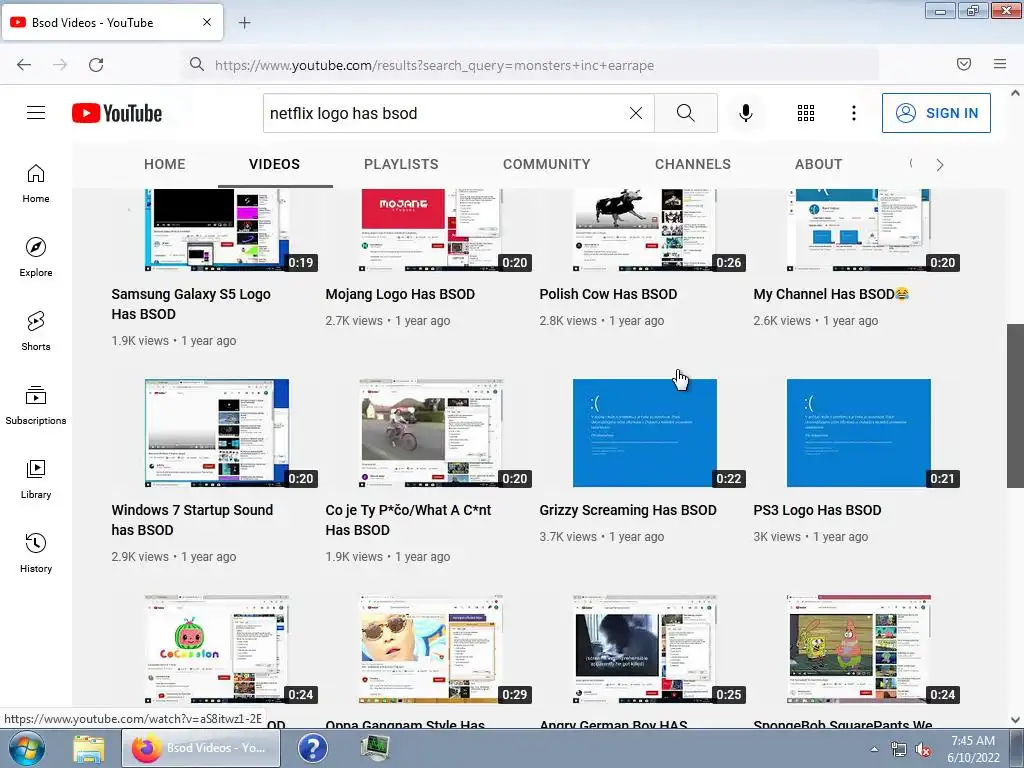Switch to the ABOUT tab

pos(818,164)
